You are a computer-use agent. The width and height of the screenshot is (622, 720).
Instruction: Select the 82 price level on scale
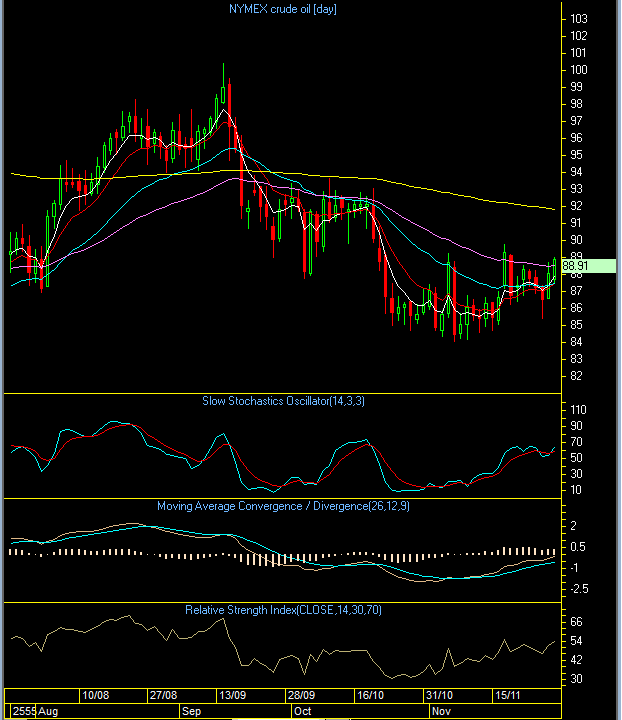(x=575, y=377)
